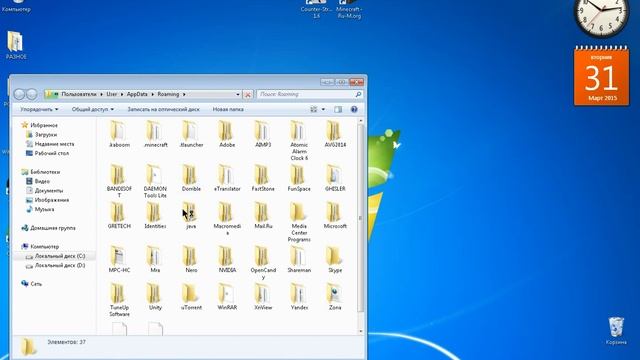This screenshot has height=360, width=640.
Task: Open the FastStone folder
Action: (x=263, y=178)
